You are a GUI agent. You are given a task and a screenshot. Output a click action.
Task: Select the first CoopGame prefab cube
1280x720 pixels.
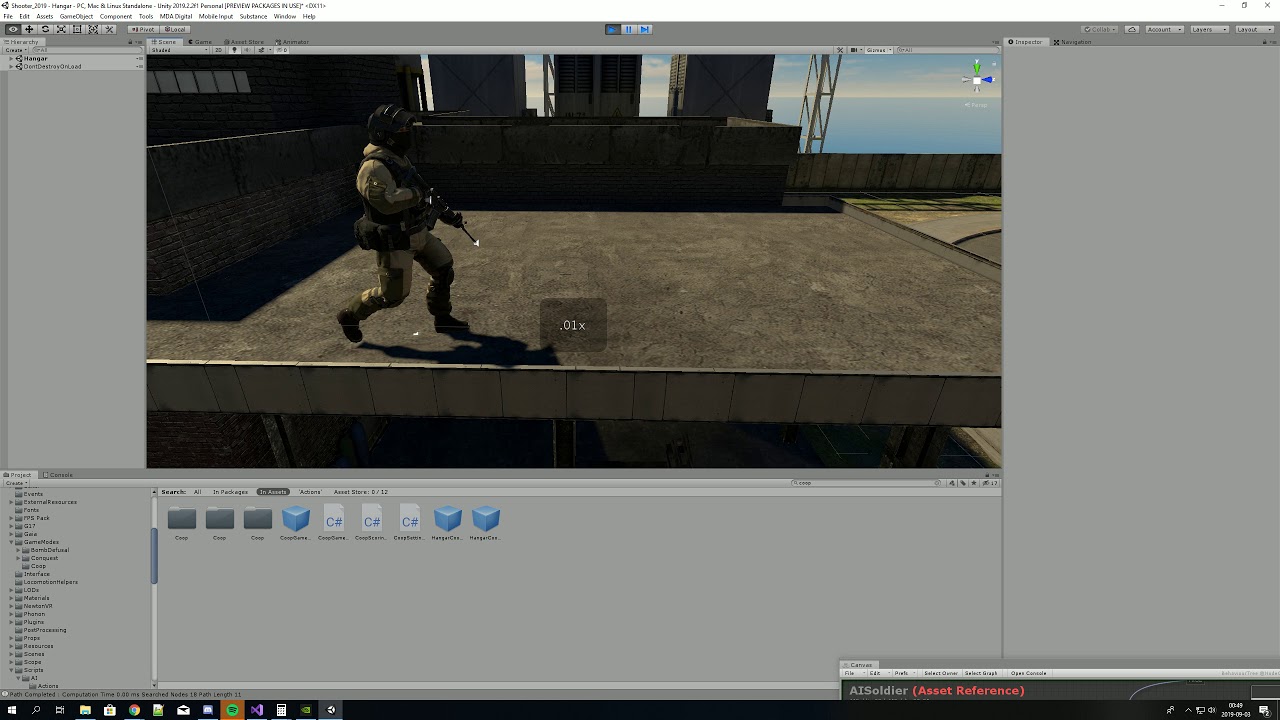(x=296, y=518)
